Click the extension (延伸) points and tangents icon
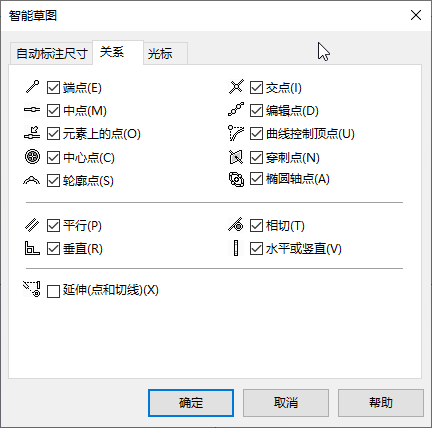Screen dimensions: 432x428 point(32,289)
